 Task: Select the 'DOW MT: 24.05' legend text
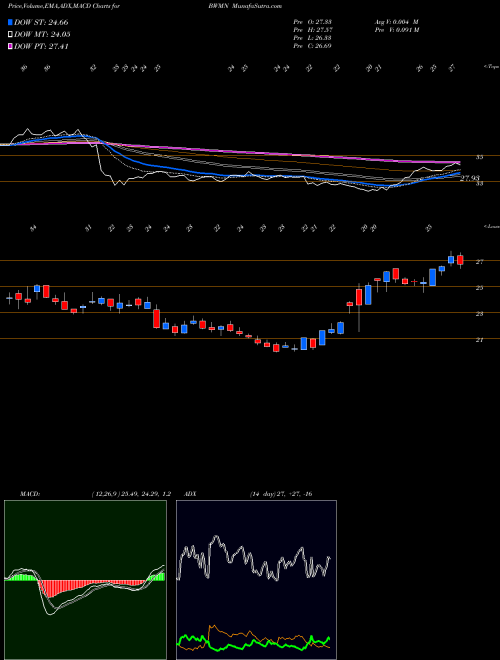tap(42, 35)
